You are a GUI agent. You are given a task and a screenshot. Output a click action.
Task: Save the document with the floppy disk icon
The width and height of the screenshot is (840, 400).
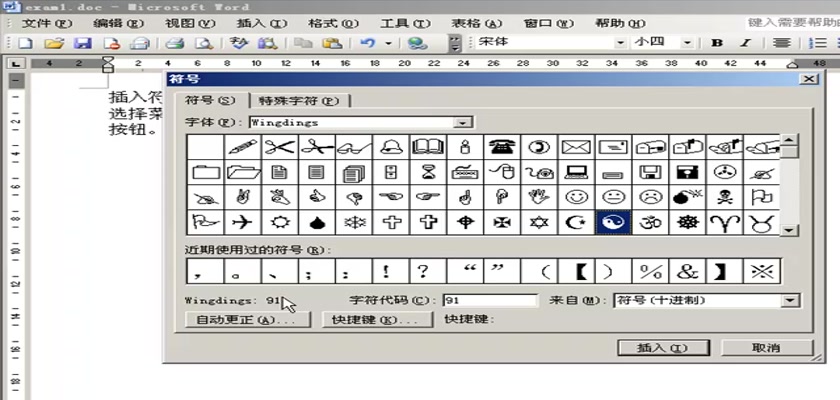point(82,43)
